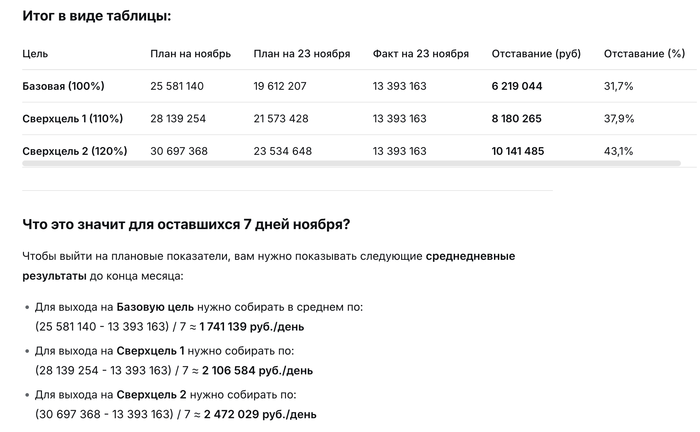Image resolution: width=700 pixels, height=432 pixels.
Task: Click the 25 581 140 plan cell
Action: point(177,86)
